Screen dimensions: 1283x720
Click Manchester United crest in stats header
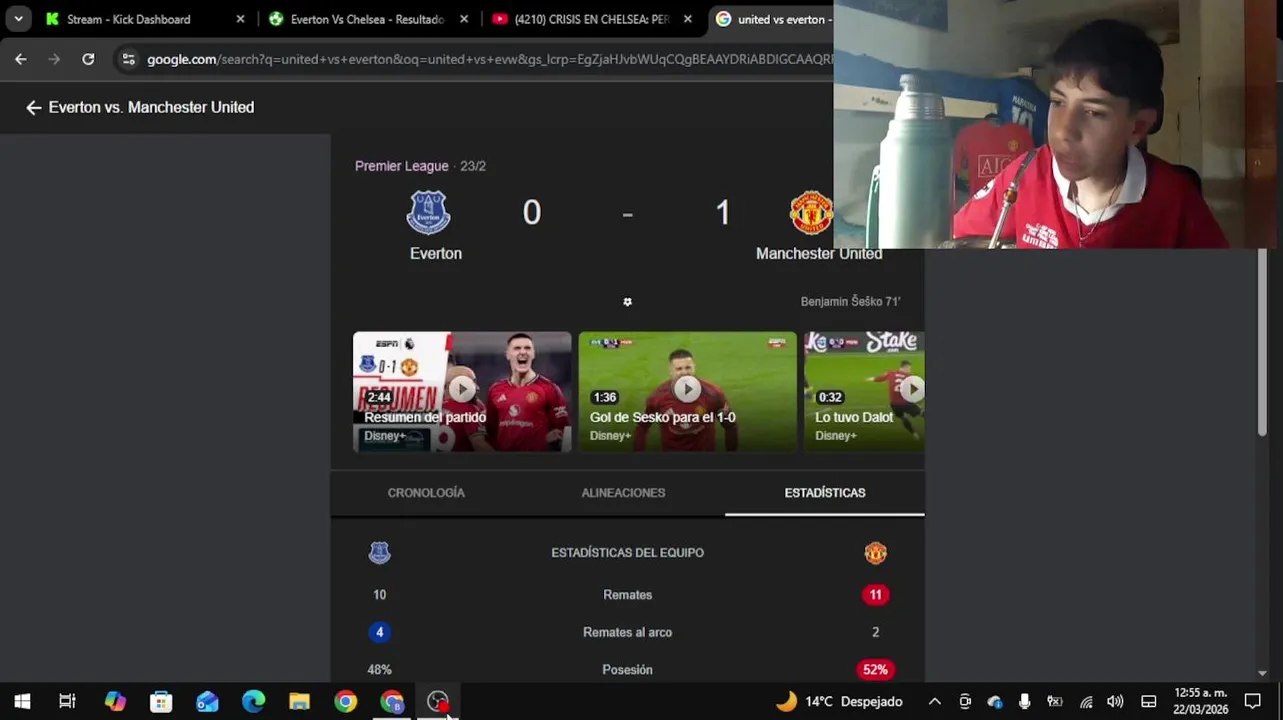coord(875,553)
